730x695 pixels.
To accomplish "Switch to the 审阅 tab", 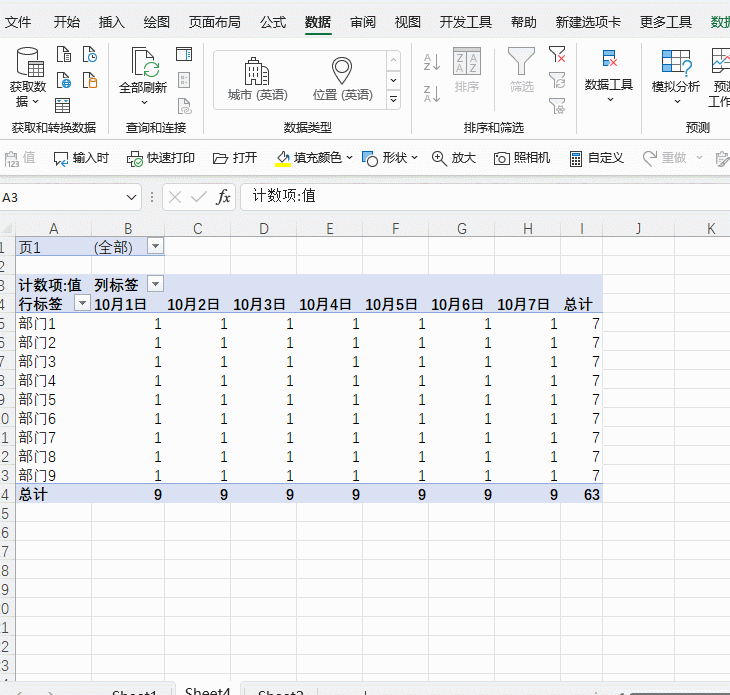I will click(x=363, y=22).
